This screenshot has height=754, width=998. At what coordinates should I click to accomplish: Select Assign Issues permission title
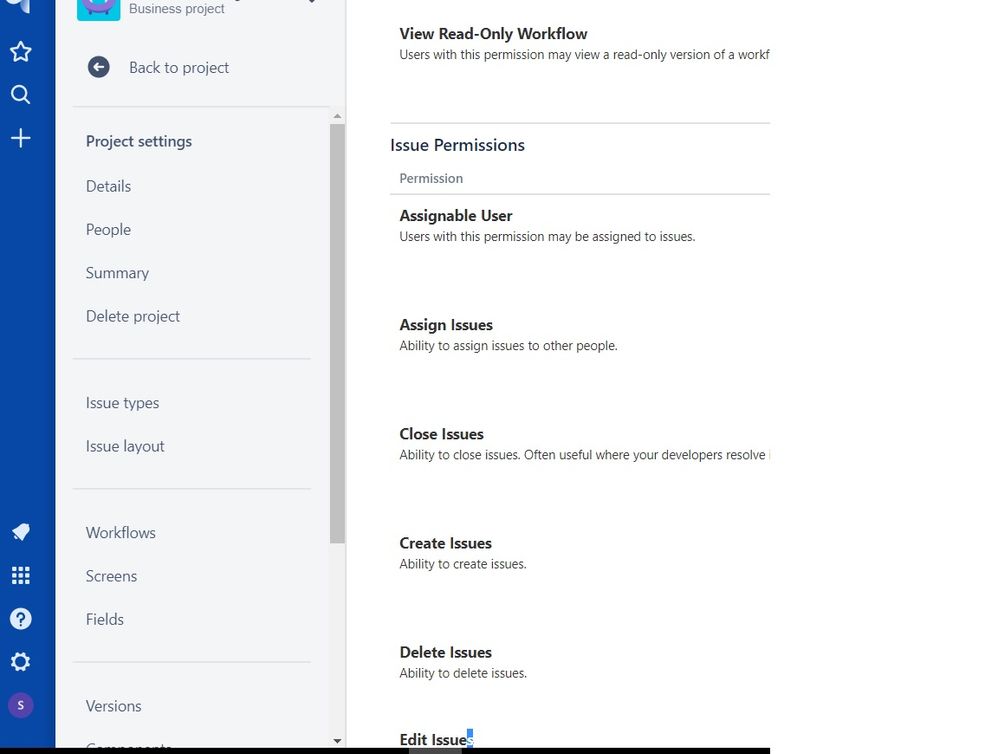coord(446,325)
